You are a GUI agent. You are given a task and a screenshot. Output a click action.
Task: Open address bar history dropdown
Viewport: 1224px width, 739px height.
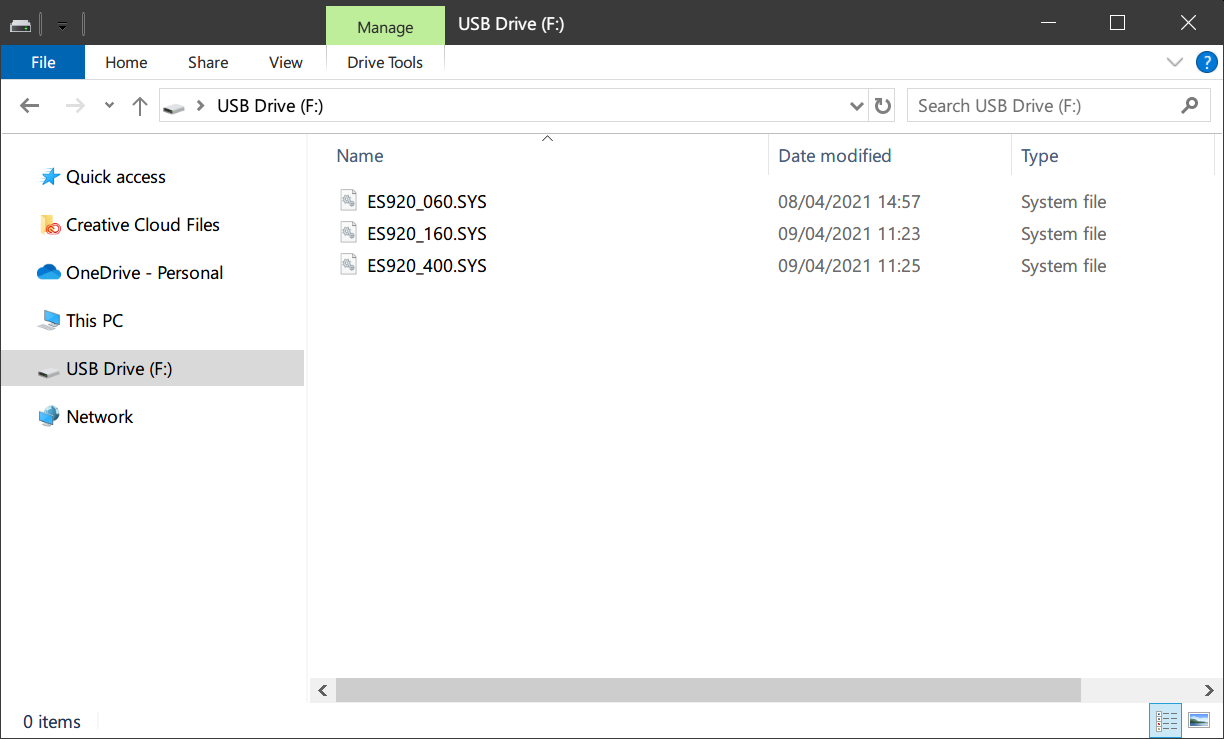pos(856,106)
